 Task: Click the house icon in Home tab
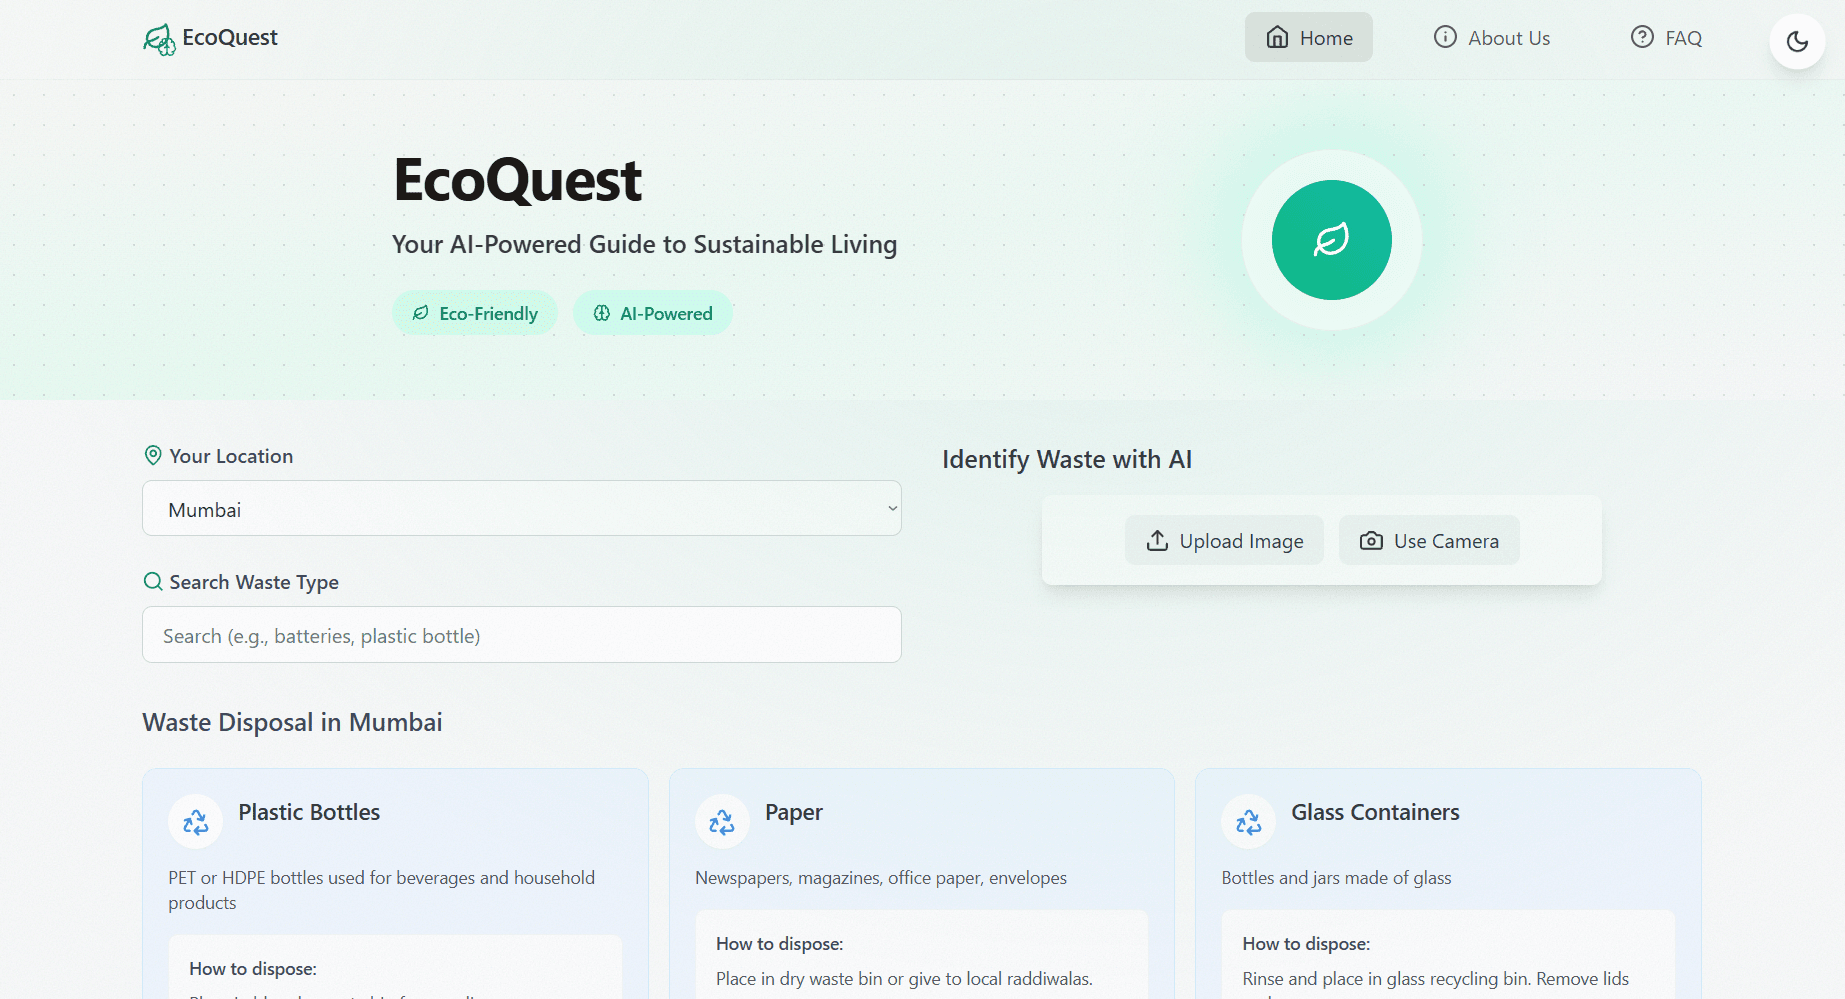(1277, 38)
